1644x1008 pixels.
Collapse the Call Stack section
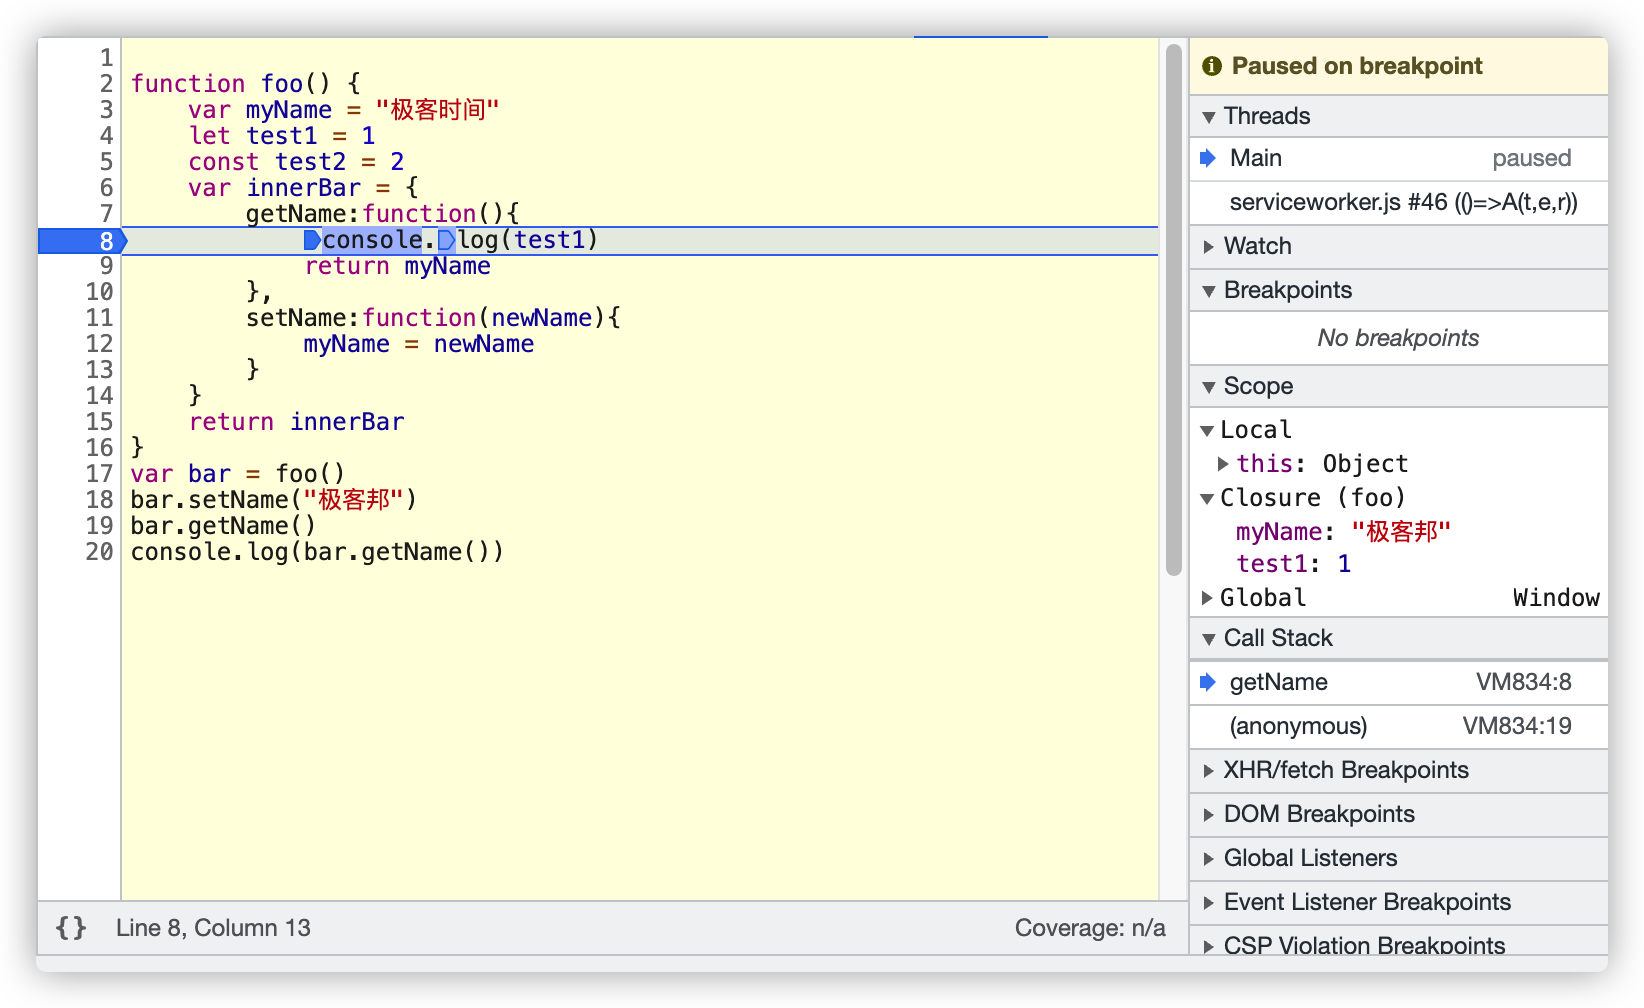tap(1209, 639)
